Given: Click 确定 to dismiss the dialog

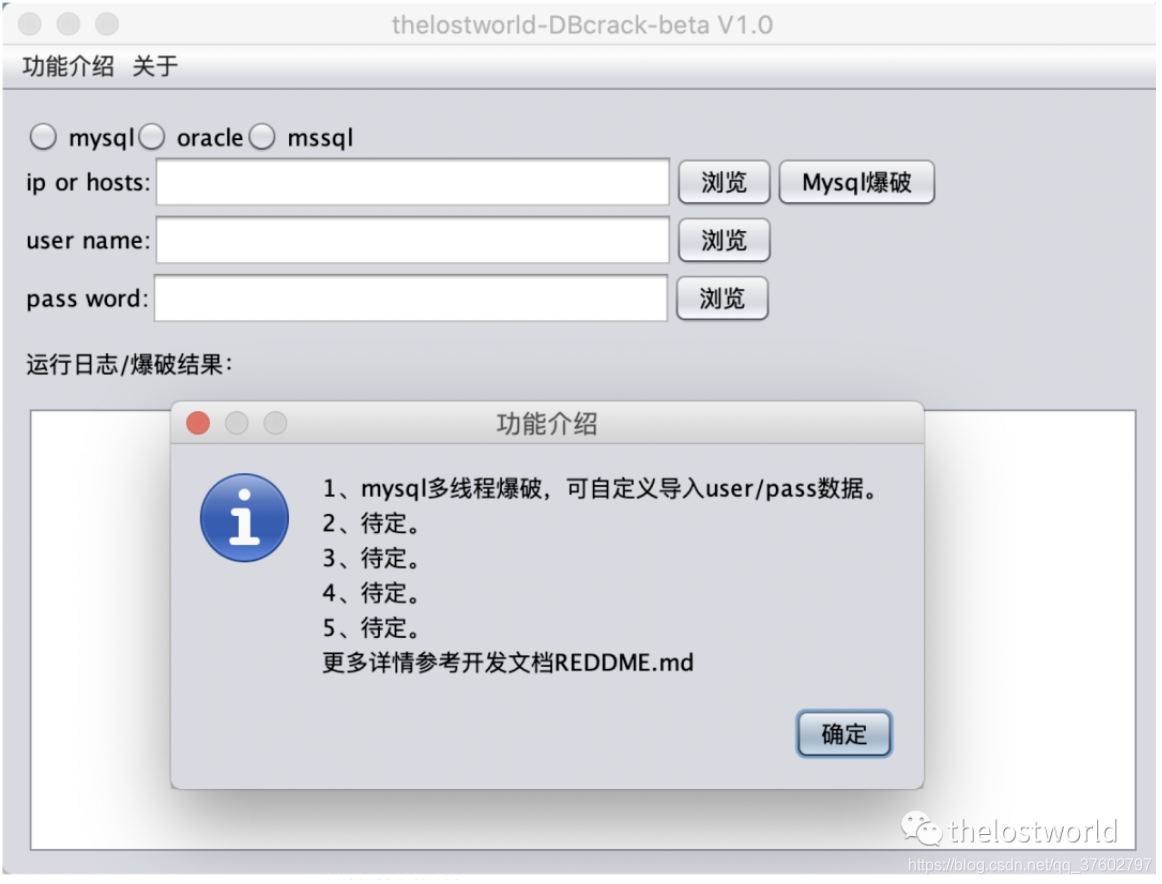Looking at the screenshot, I should [x=844, y=734].
